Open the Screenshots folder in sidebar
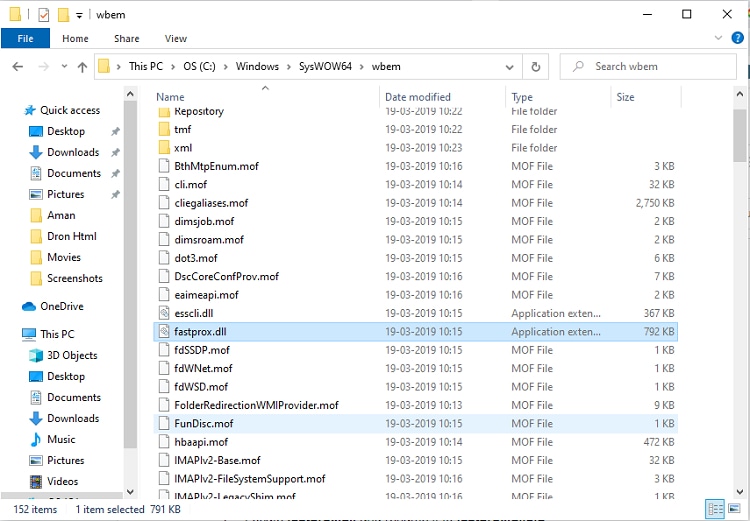Screen dimensions: 750x521 pyautogui.click(x=75, y=278)
